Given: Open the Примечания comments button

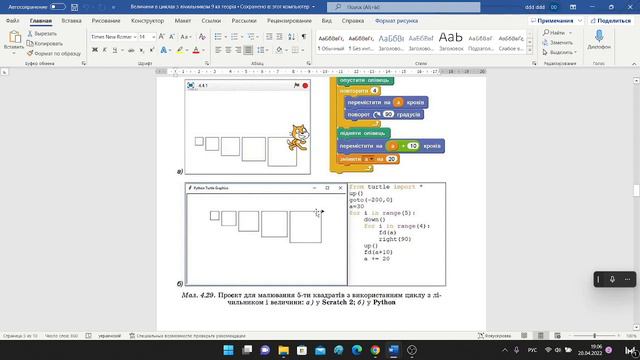Looking at the screenshot, I should 556,20.
